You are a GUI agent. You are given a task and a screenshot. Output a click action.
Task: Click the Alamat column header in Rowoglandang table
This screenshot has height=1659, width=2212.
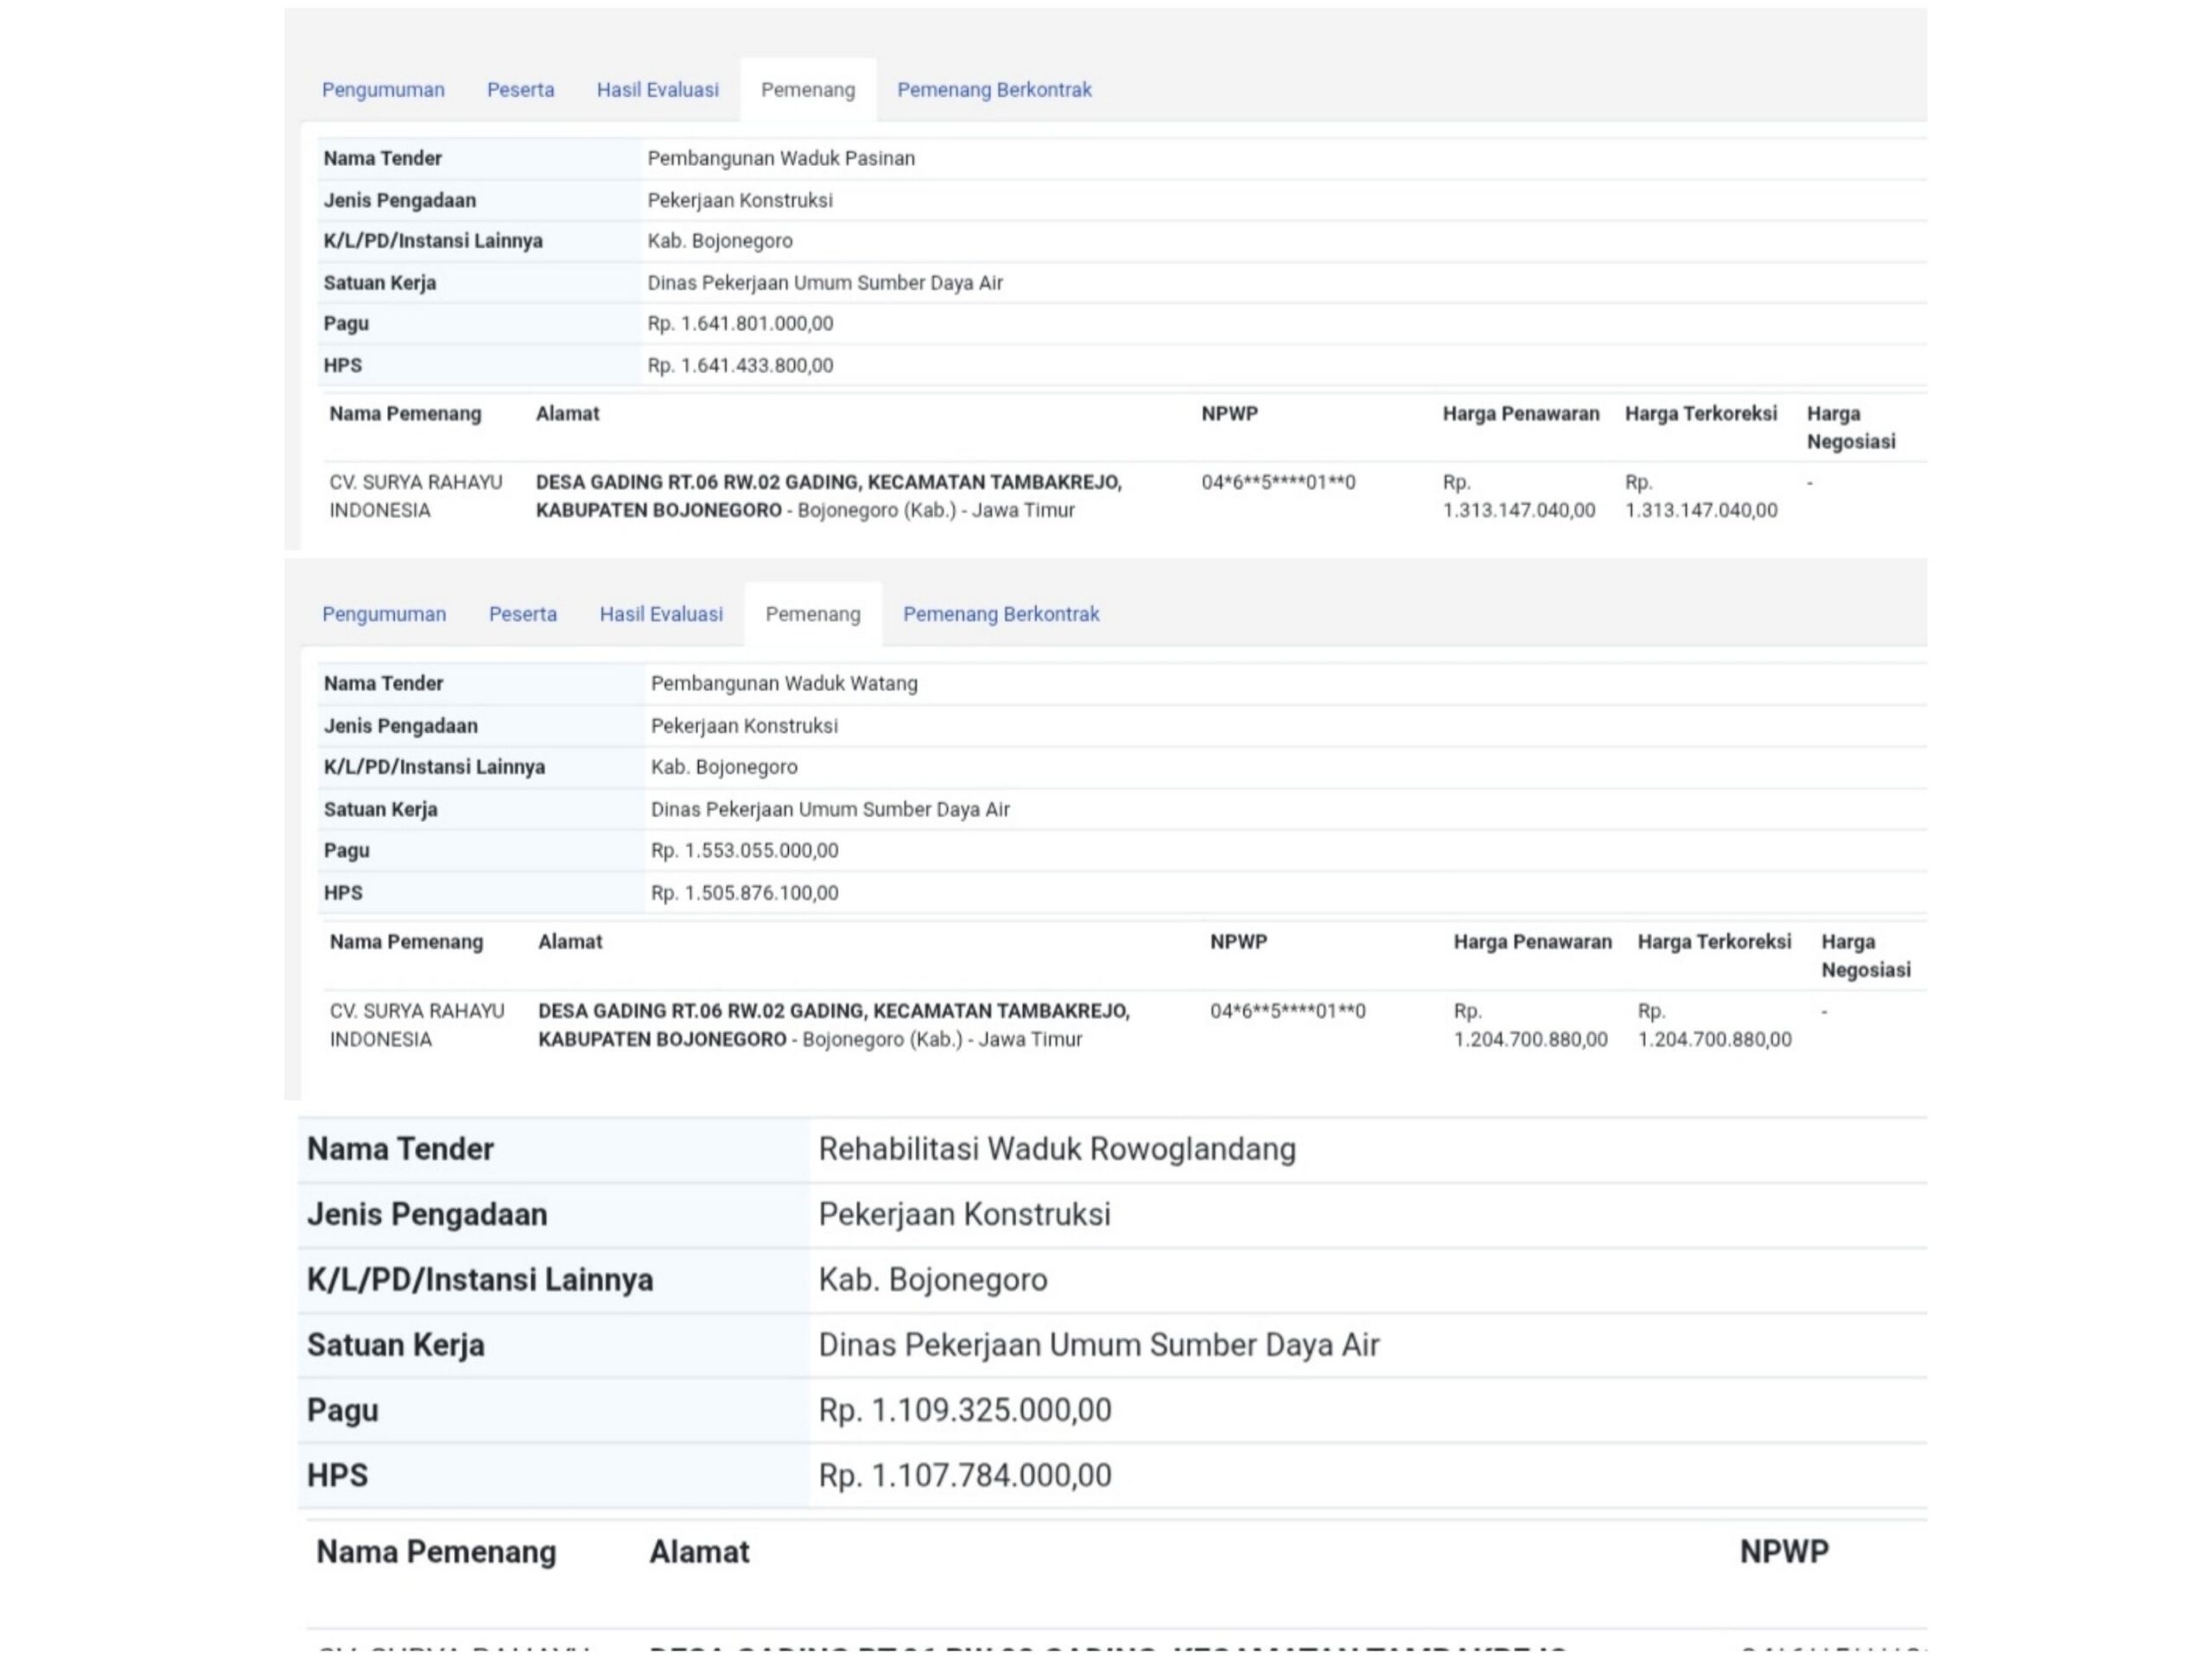(x=699, y=1552)
